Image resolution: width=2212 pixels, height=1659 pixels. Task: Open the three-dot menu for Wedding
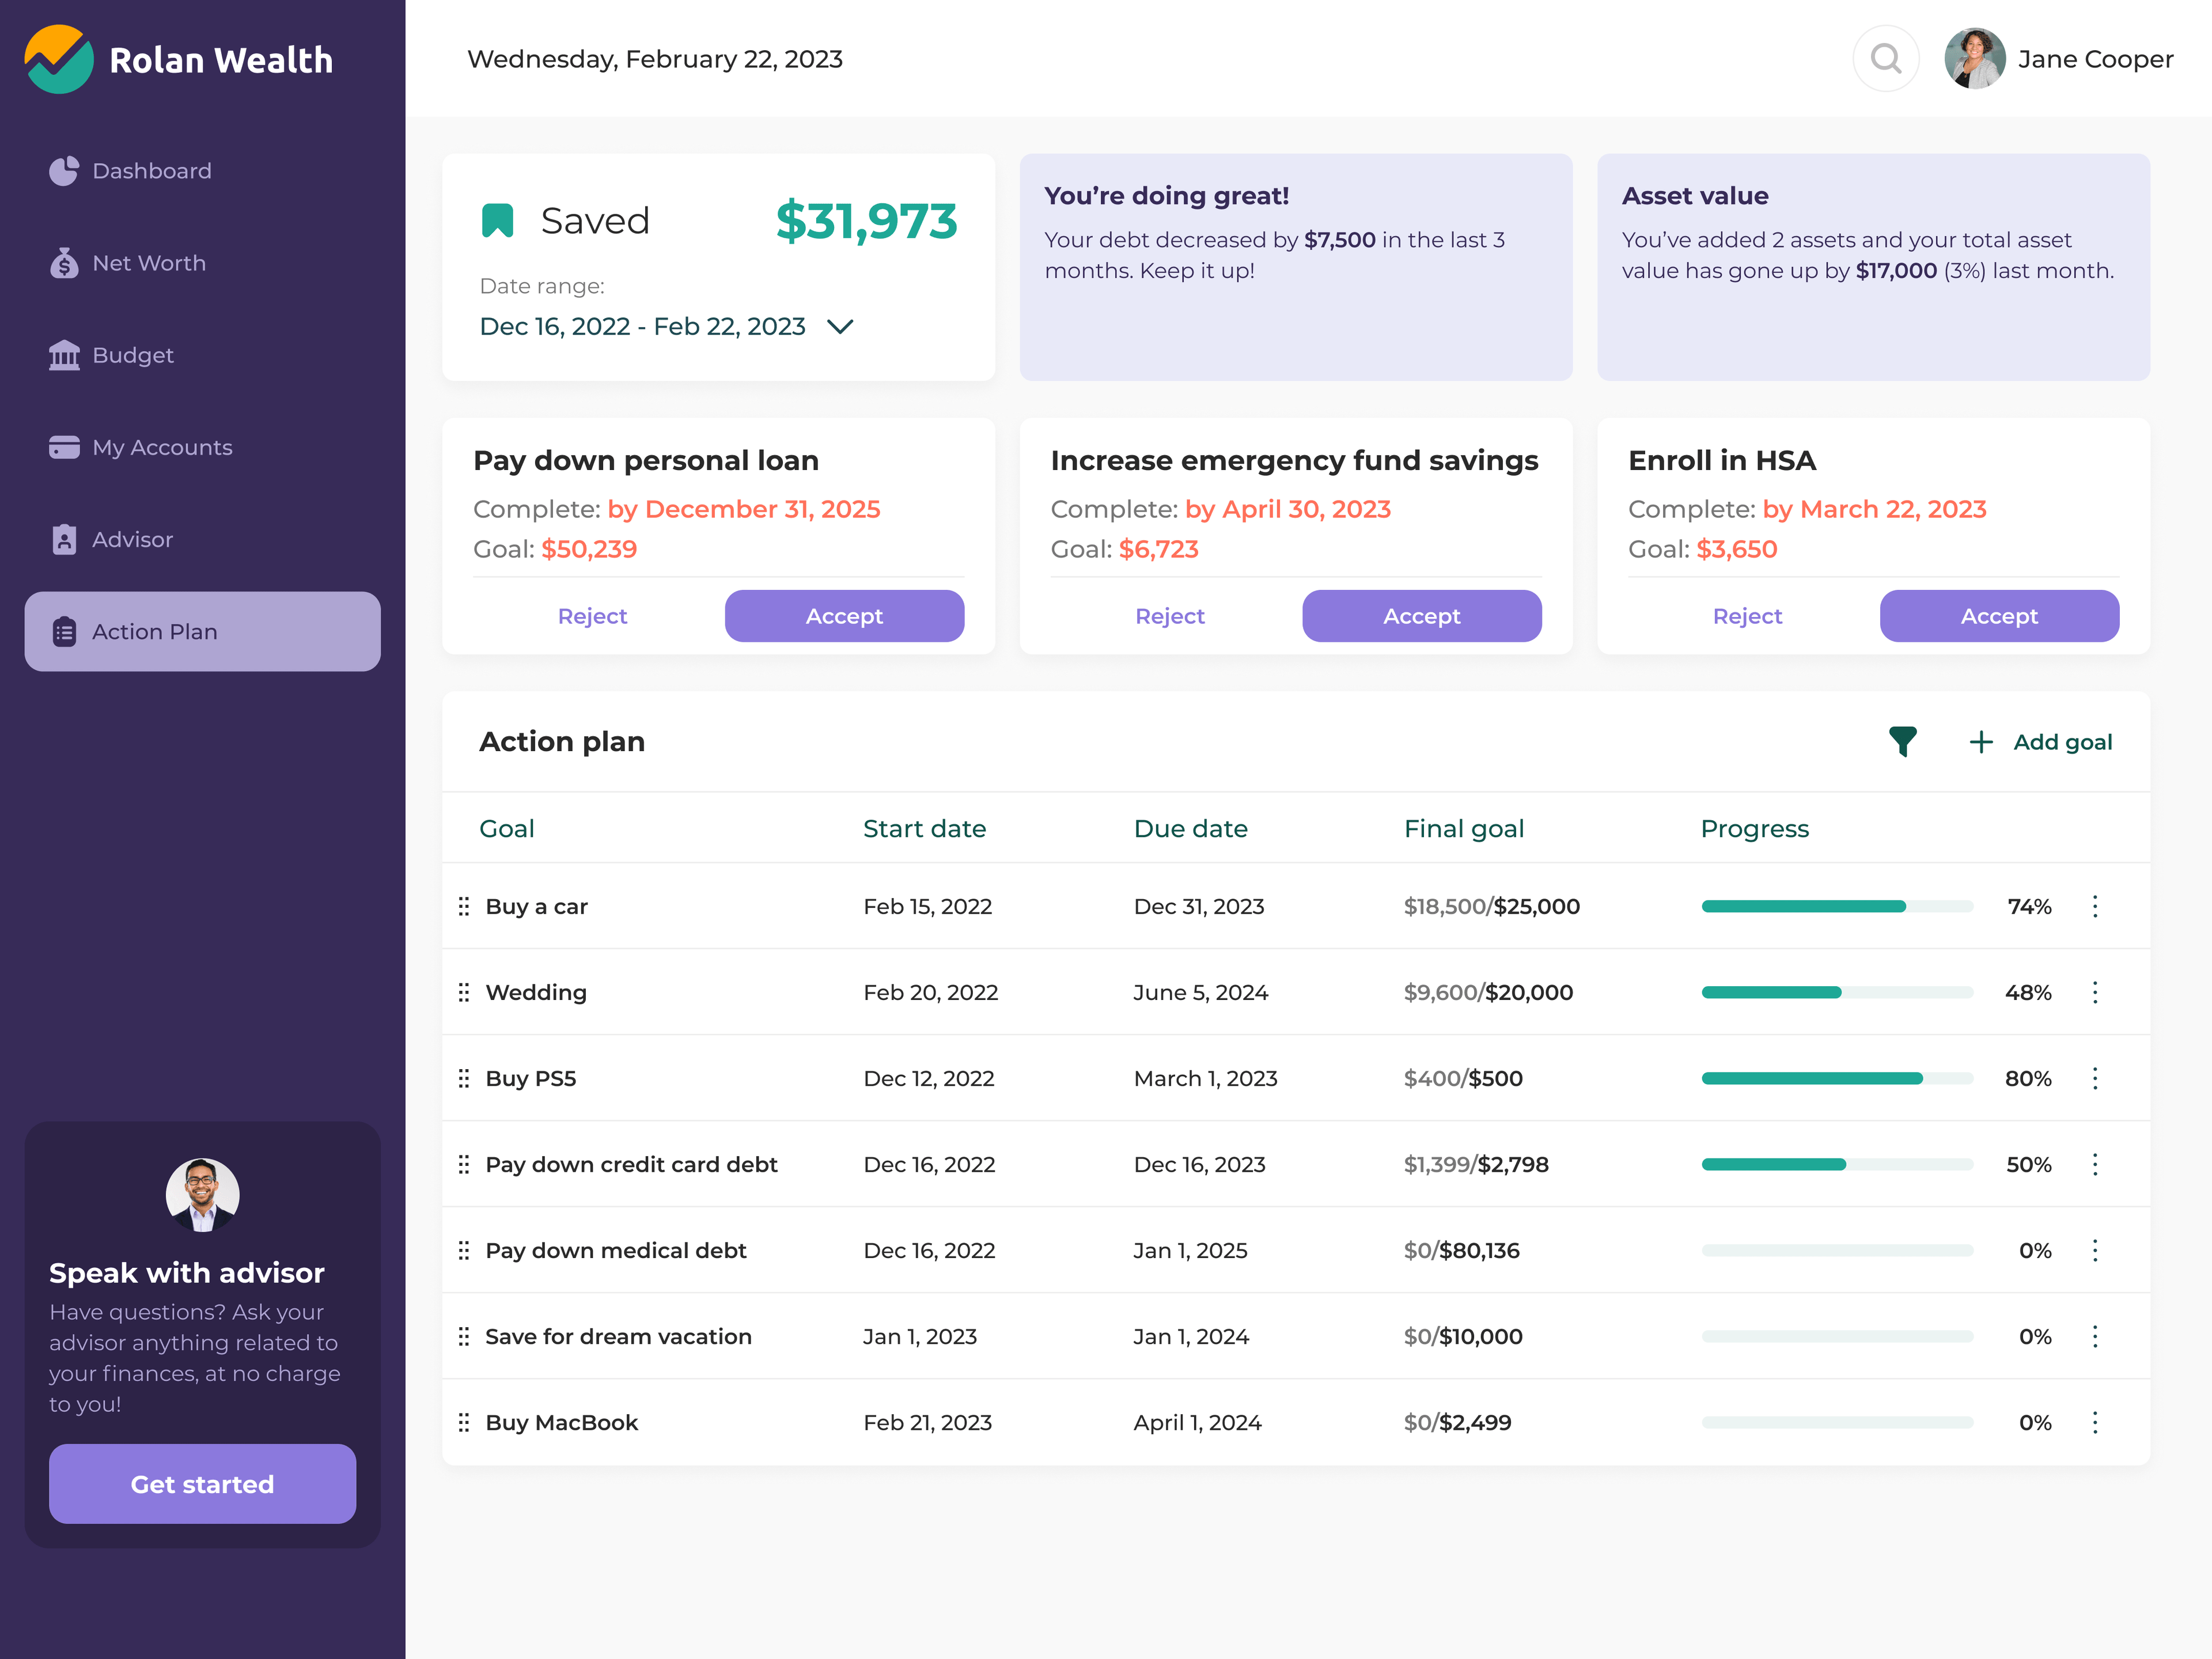pyautogui.click(x=2095, y=992)
